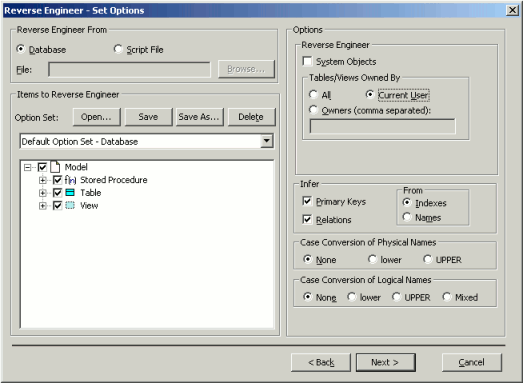
Task: Set physical names case to UPPER
Action: pos(428,259)
